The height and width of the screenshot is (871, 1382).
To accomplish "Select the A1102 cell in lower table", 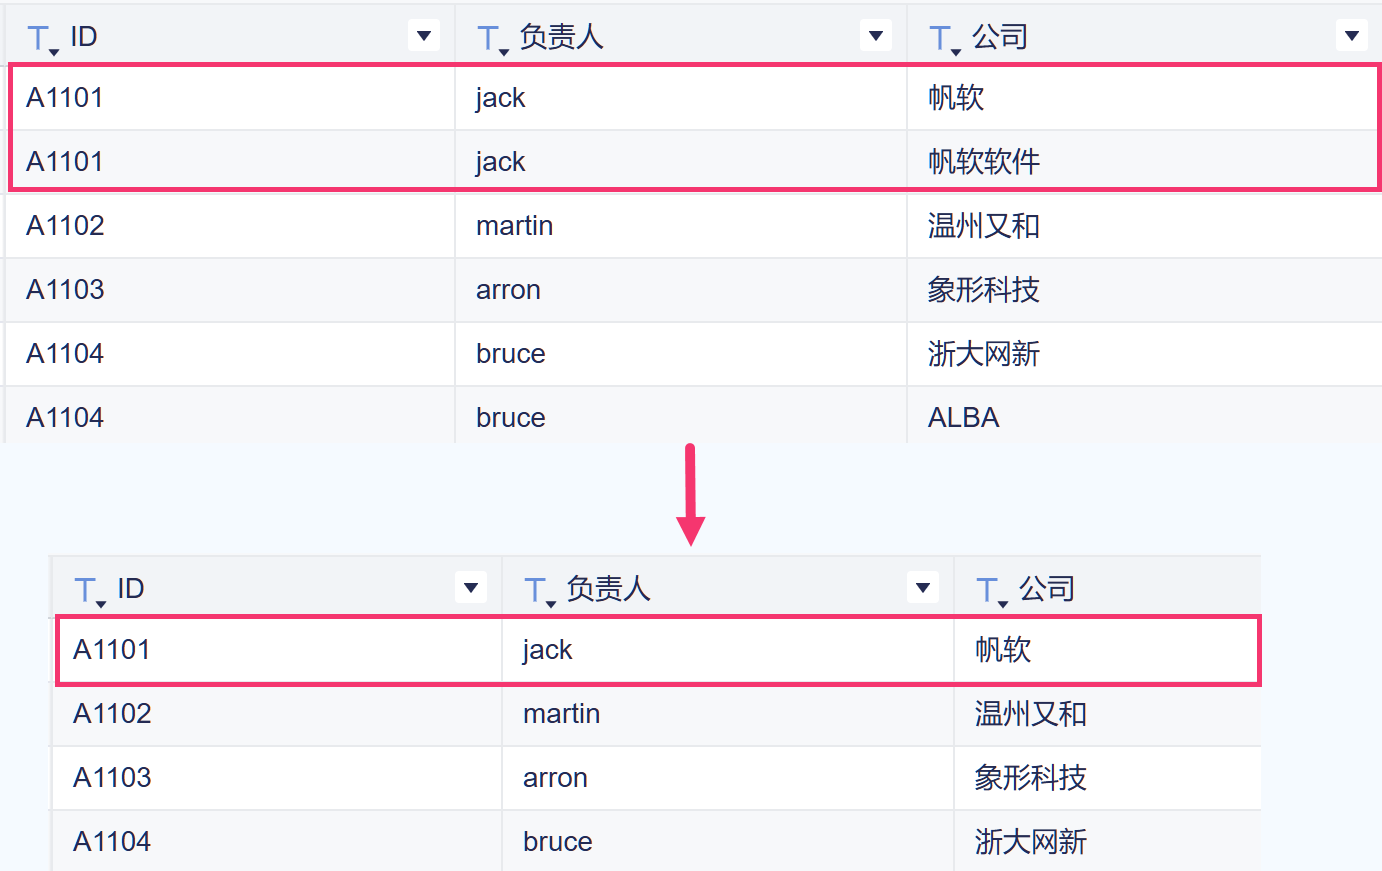I will click(113, 714).
